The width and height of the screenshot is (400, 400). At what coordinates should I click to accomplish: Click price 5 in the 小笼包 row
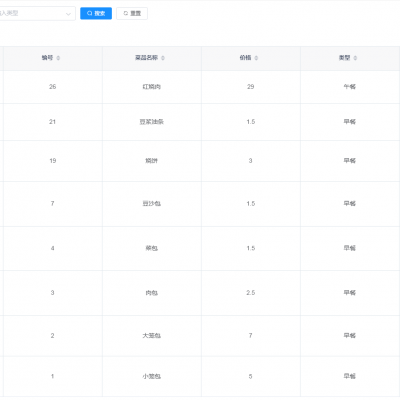coord(251,376)
